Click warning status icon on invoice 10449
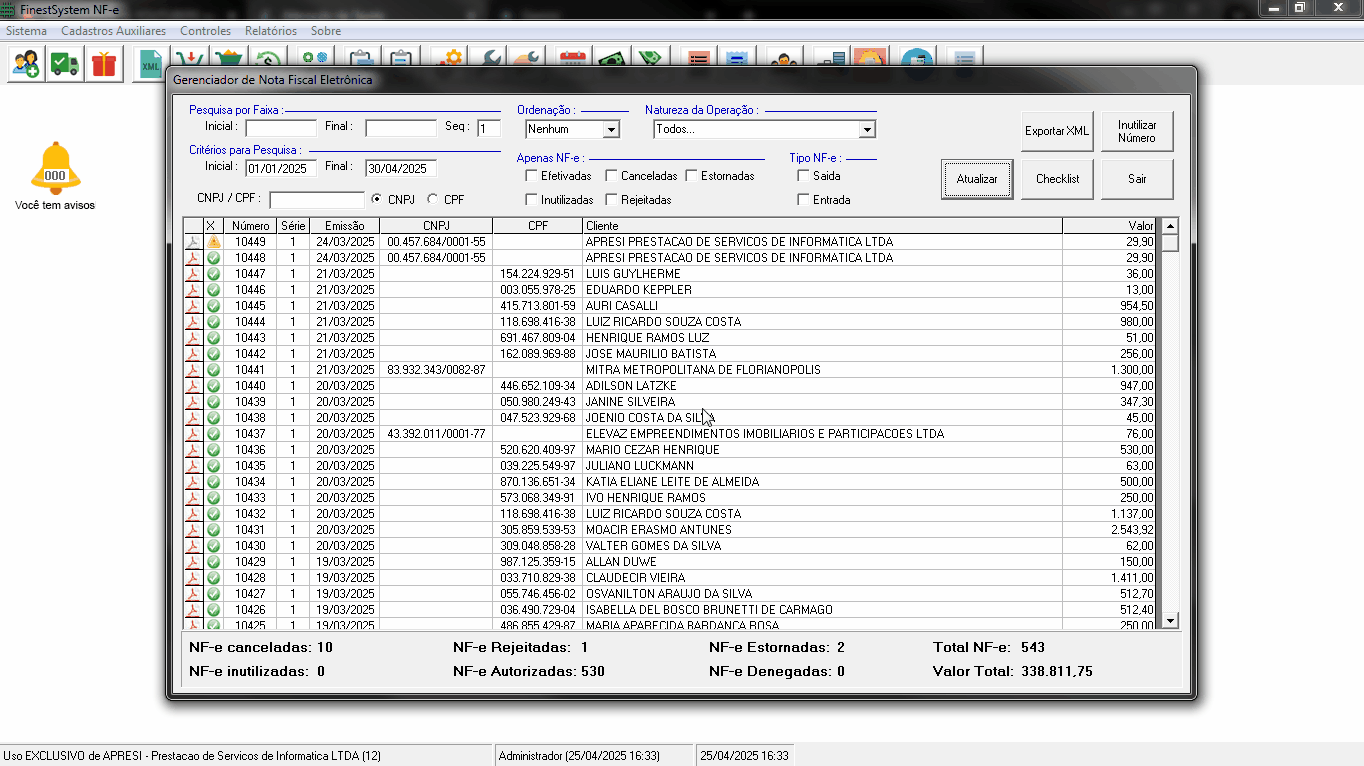The height and width of the screenshot is (766, 1364). pyautogui.click(x=213, y=242)
